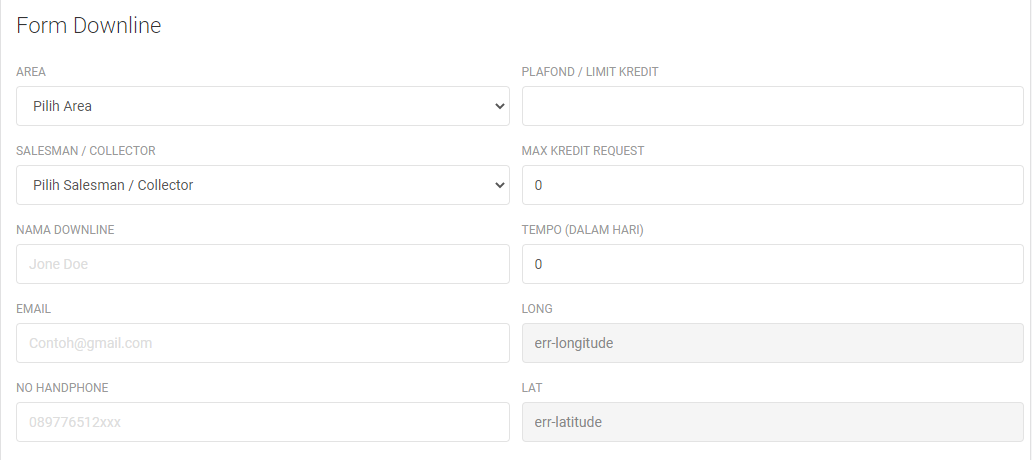The width and height of the screenshot is (1032, 460).
Task: Click the No Handphone input field
Action: coord(262,422)
